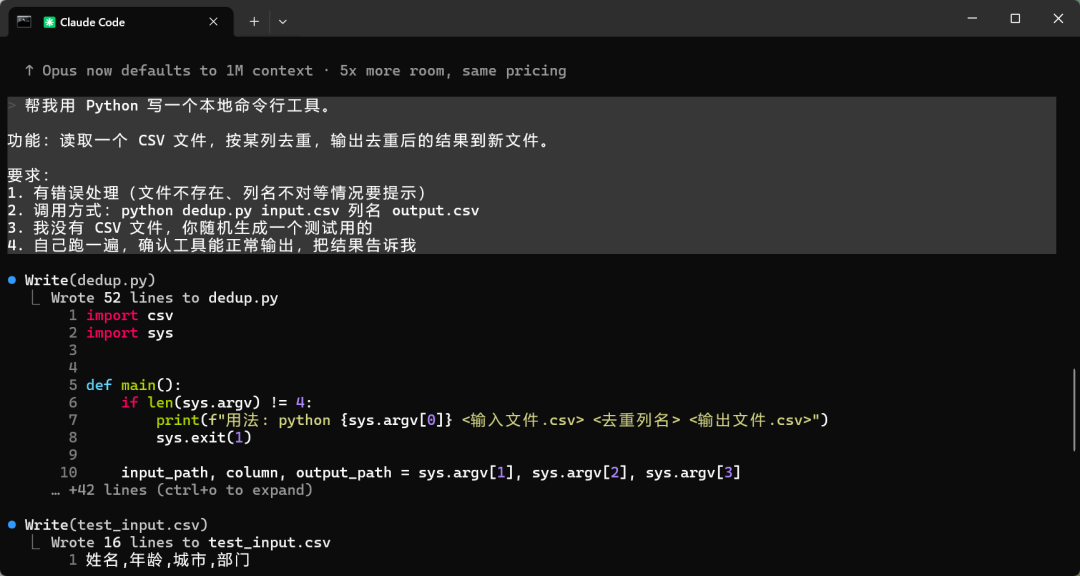Click the green Claude Code tab icon
This screenshot has width=1080, height=576.
49,22
